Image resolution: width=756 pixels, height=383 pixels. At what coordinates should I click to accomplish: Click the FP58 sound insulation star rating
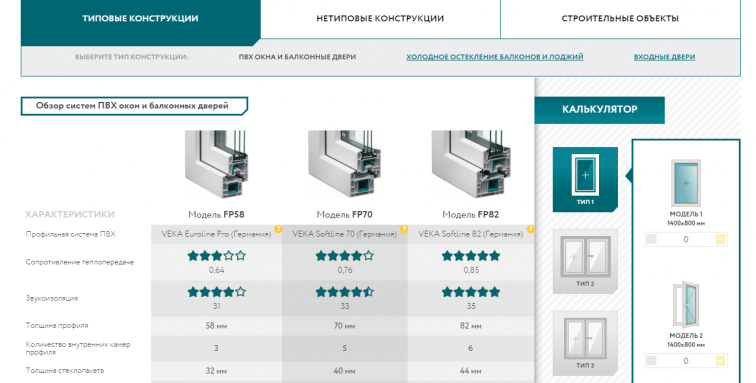[x=216, y=292]
